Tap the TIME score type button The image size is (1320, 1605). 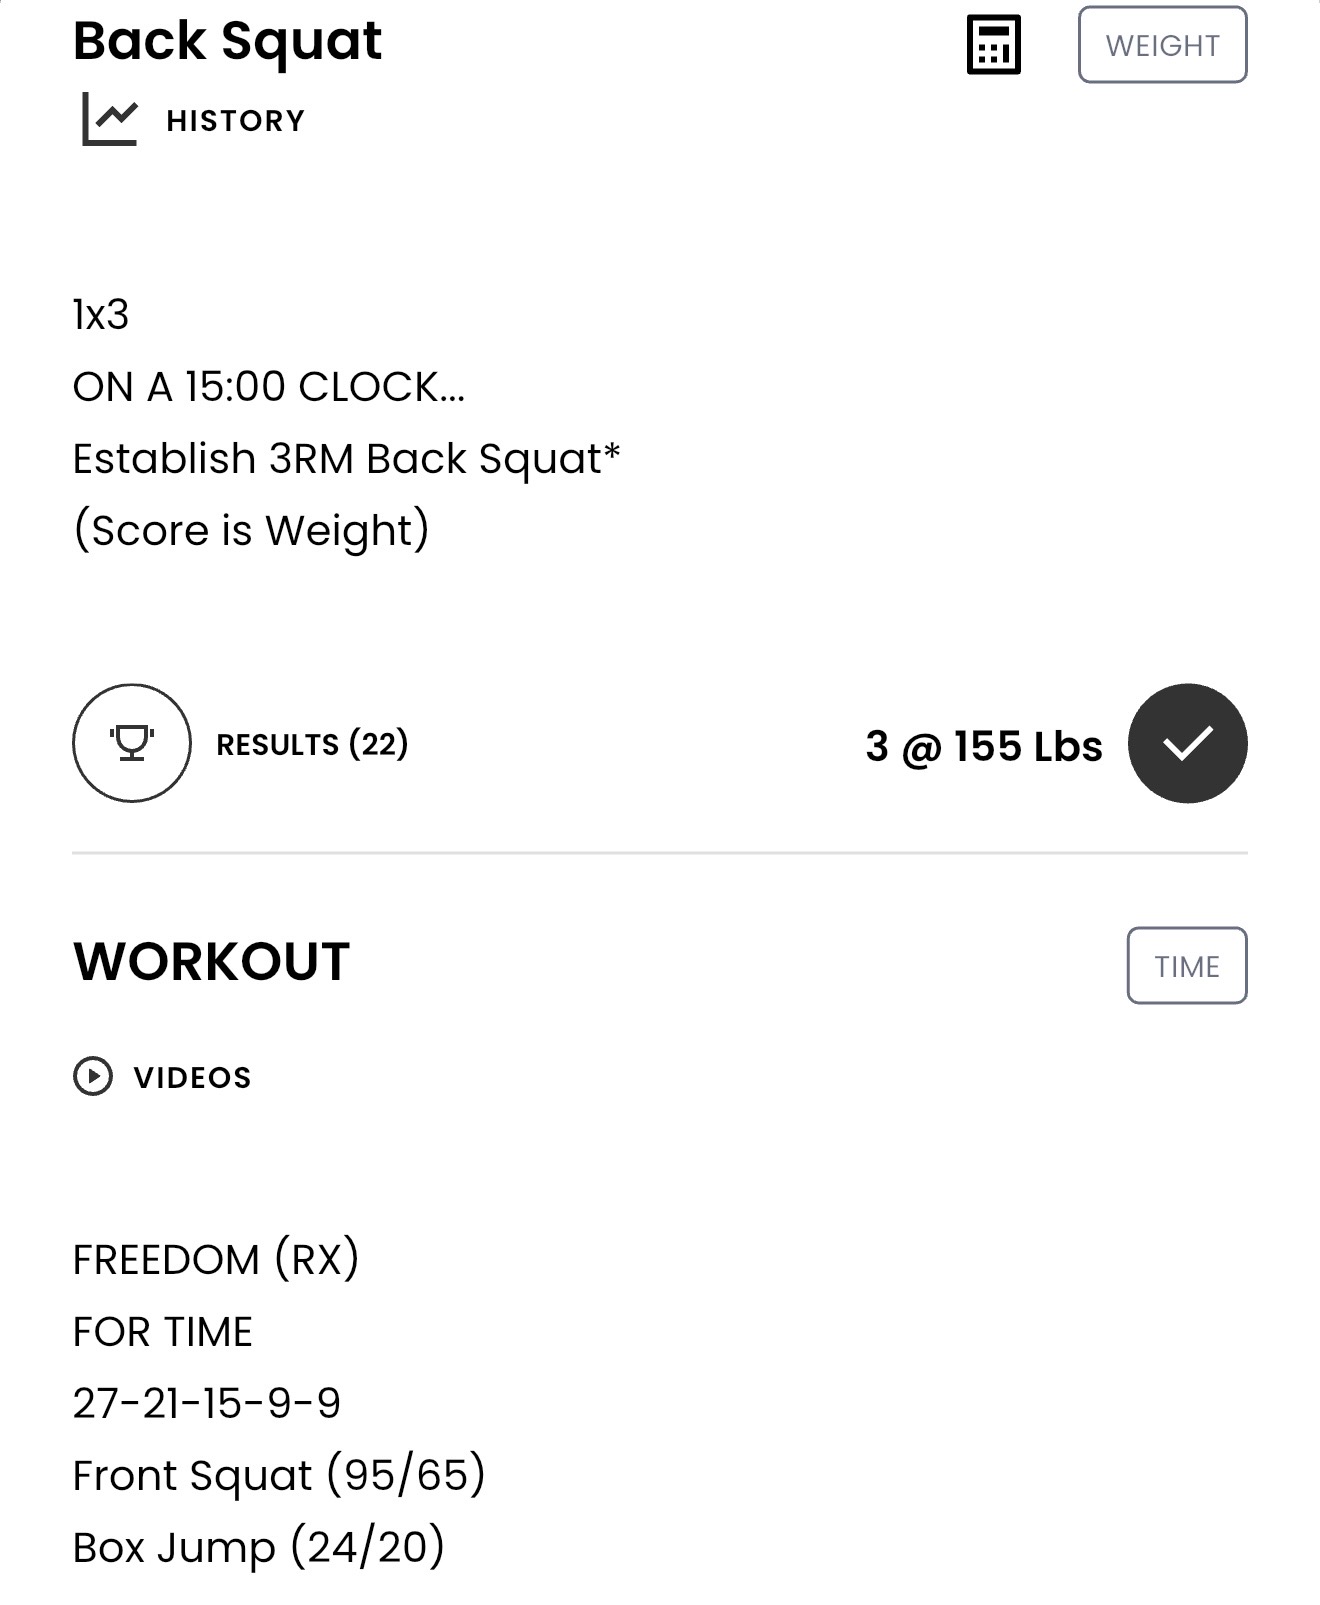[1187, 966]
